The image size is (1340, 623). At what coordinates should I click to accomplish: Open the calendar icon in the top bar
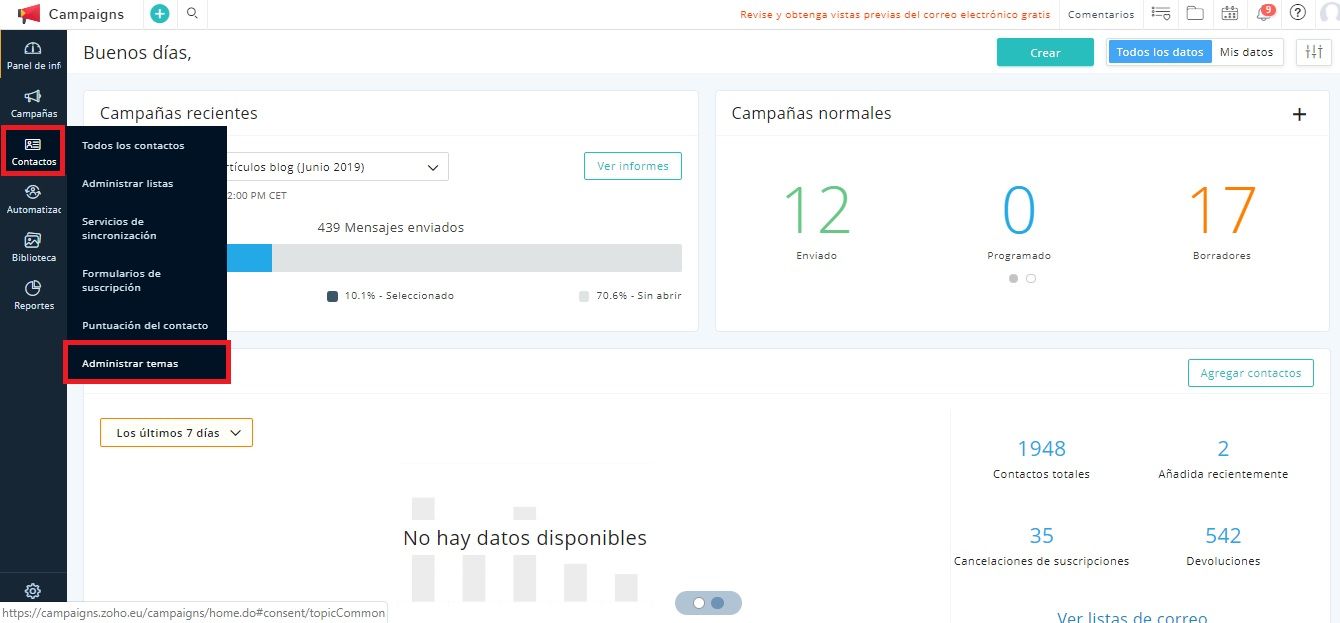point(1228,14)
